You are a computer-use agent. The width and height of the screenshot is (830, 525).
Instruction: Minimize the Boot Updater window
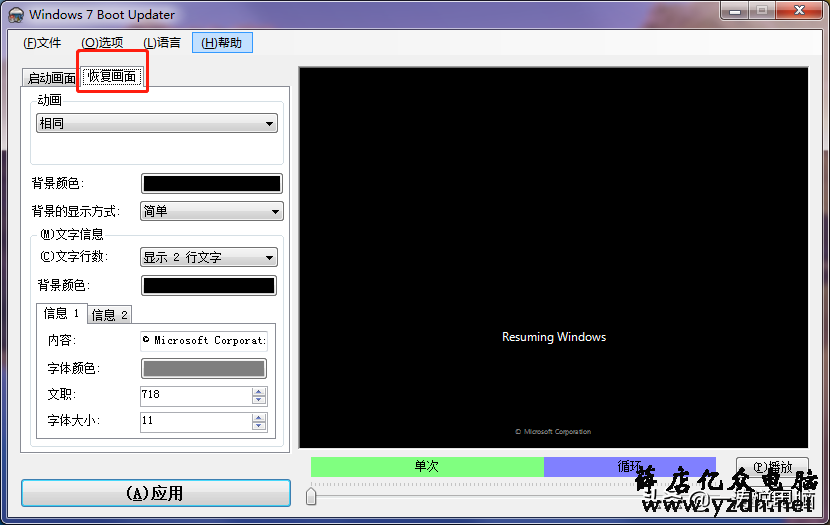point(735,11)
